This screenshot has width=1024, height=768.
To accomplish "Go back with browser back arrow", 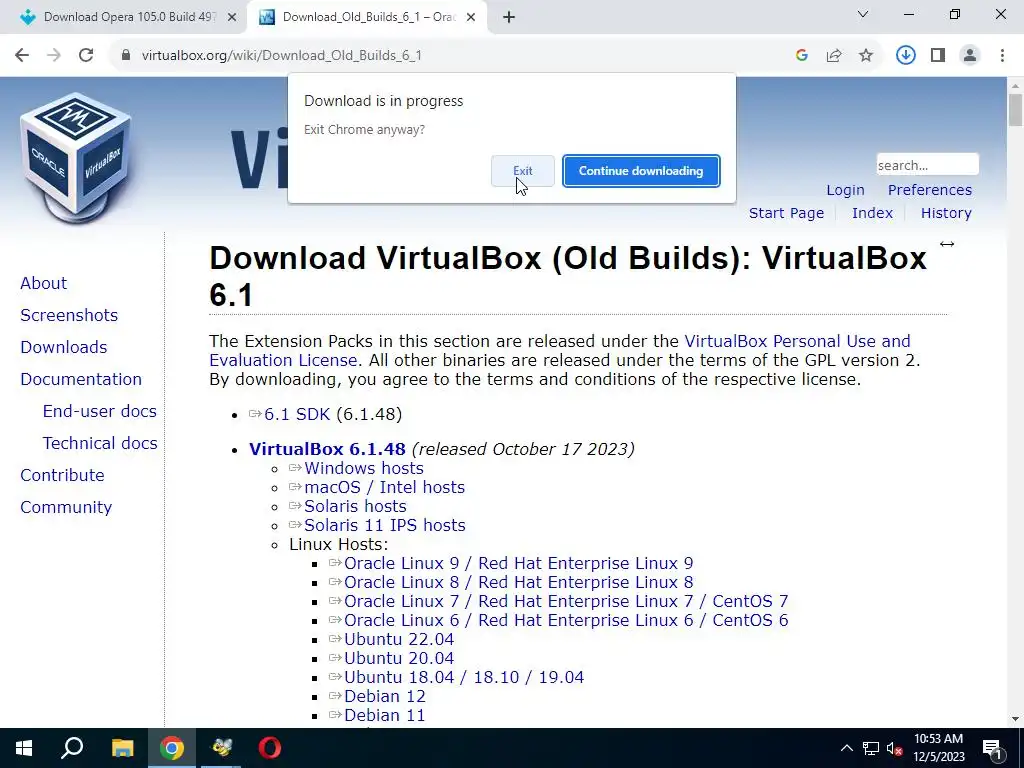I will coord(22,56).
